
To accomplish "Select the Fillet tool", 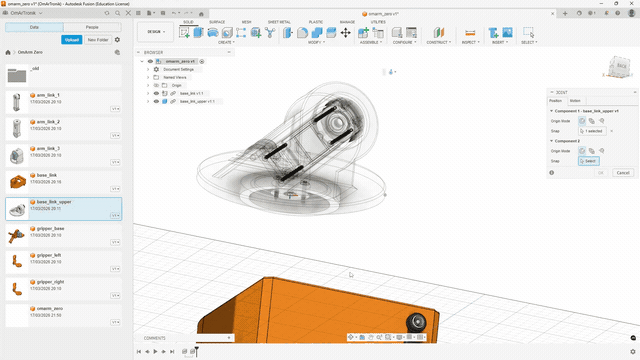I will [302, 33].
